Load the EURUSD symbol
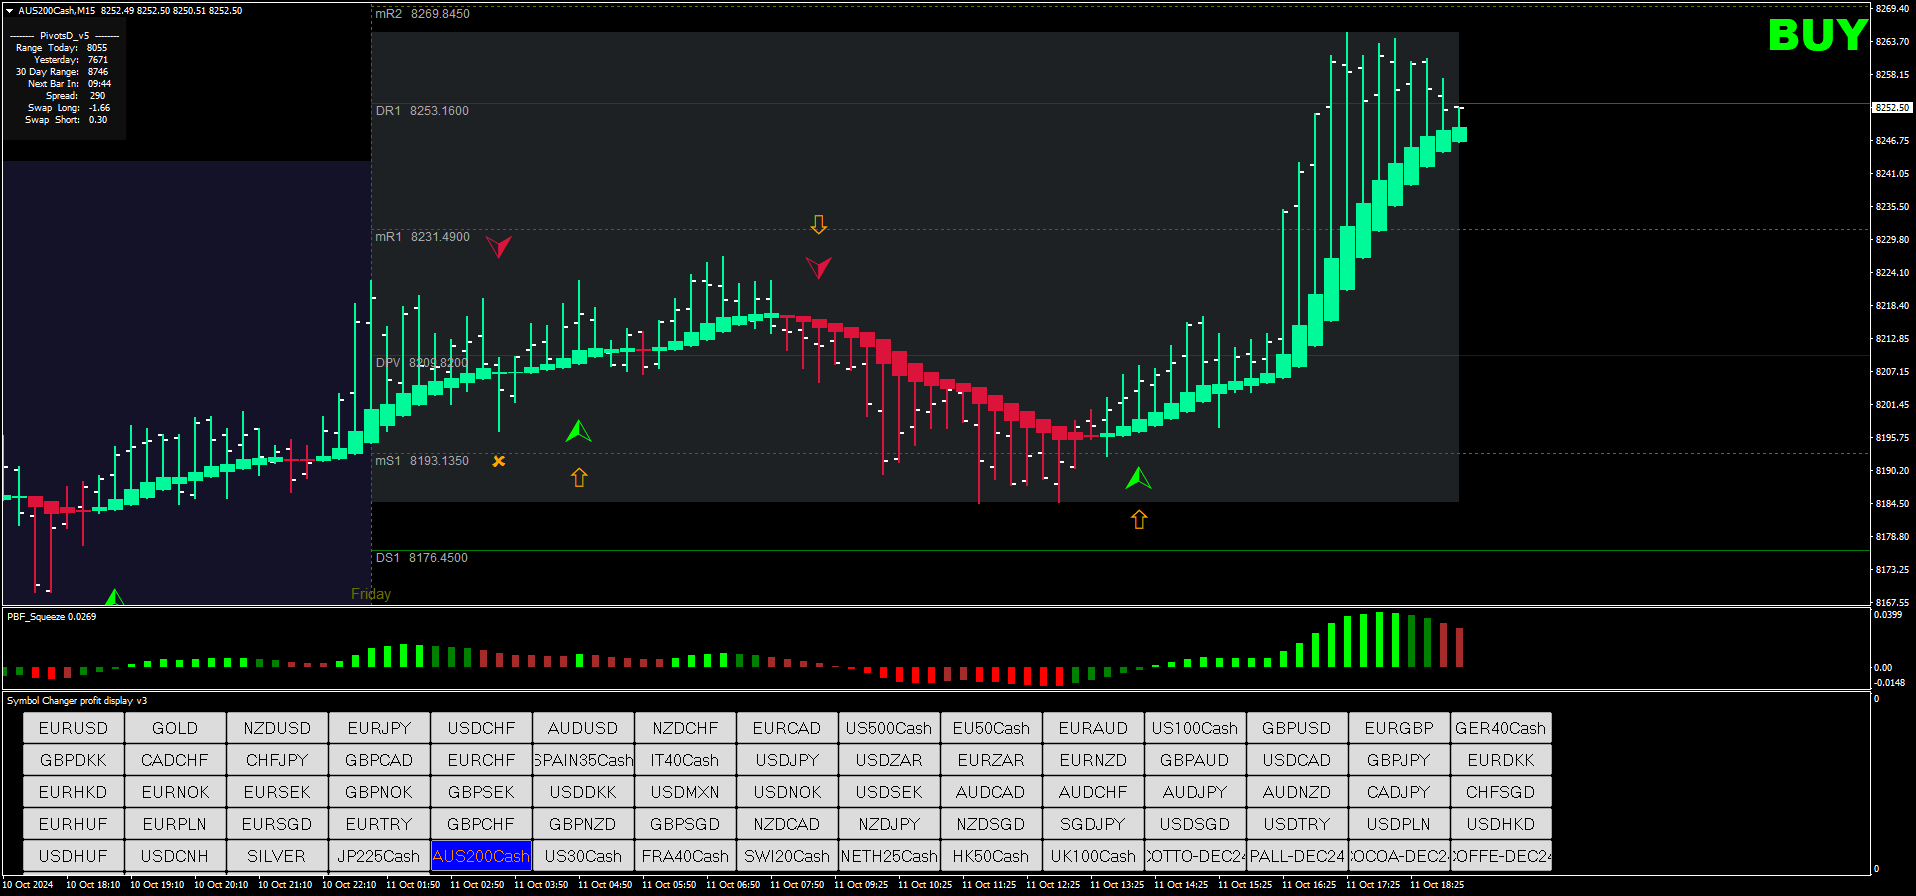The width and height of the screenshot is (1916, 896). click(x=73, y=728)
